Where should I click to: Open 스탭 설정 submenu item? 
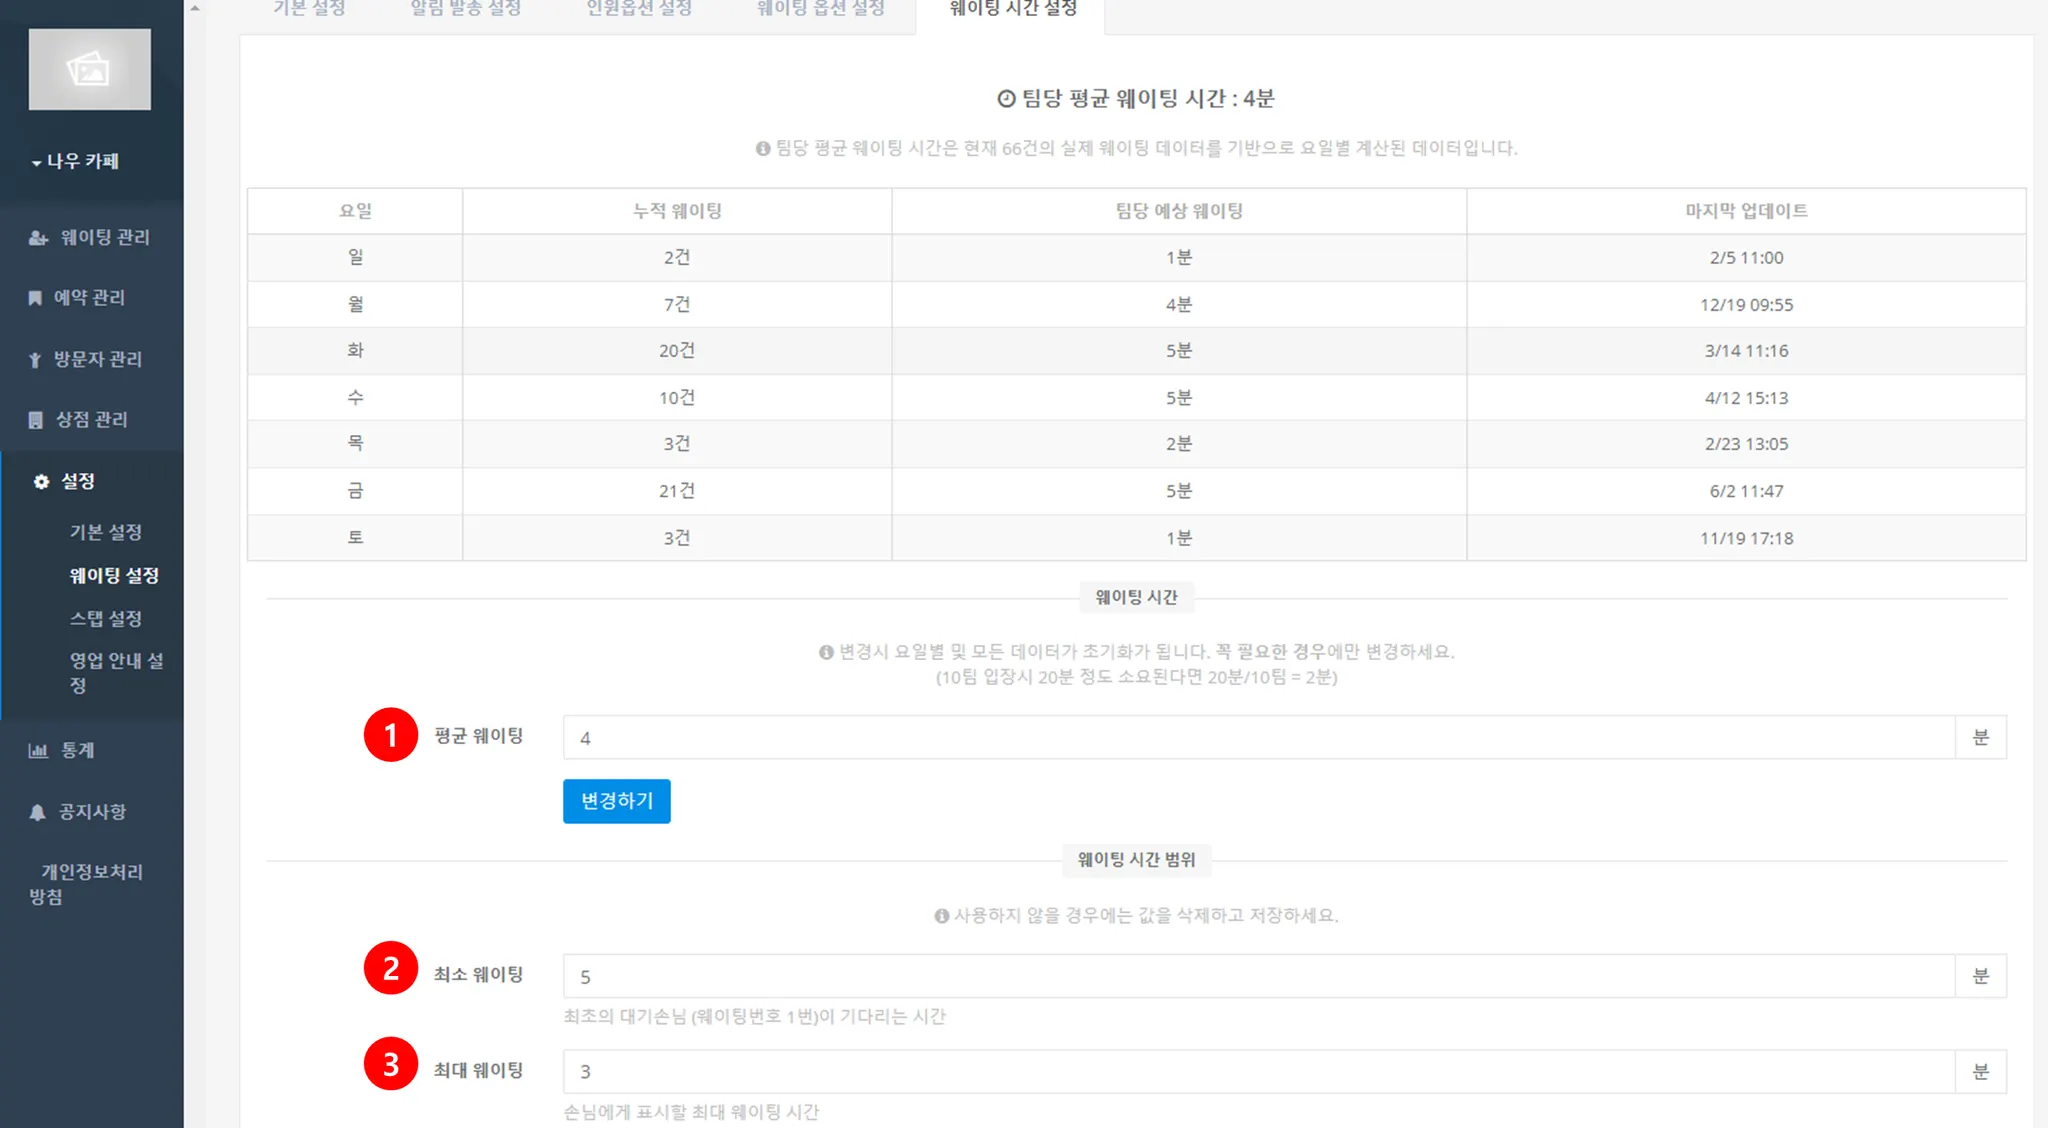[x=105, y=618]
